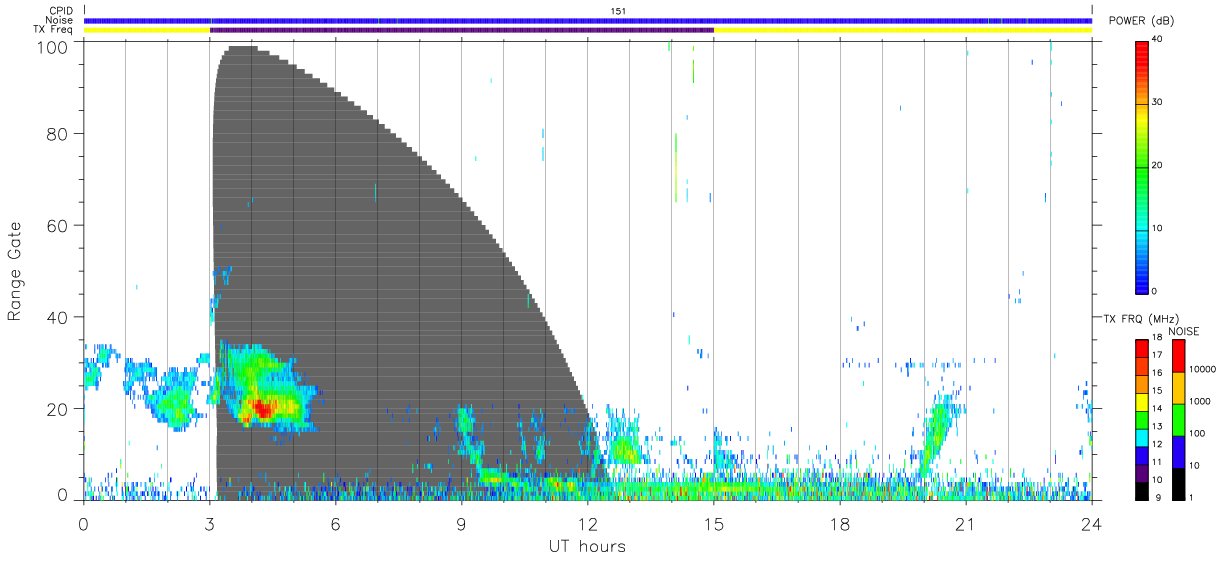Click the CPID value 151
Screen dimensions: 1228x567
click(618, 11)
